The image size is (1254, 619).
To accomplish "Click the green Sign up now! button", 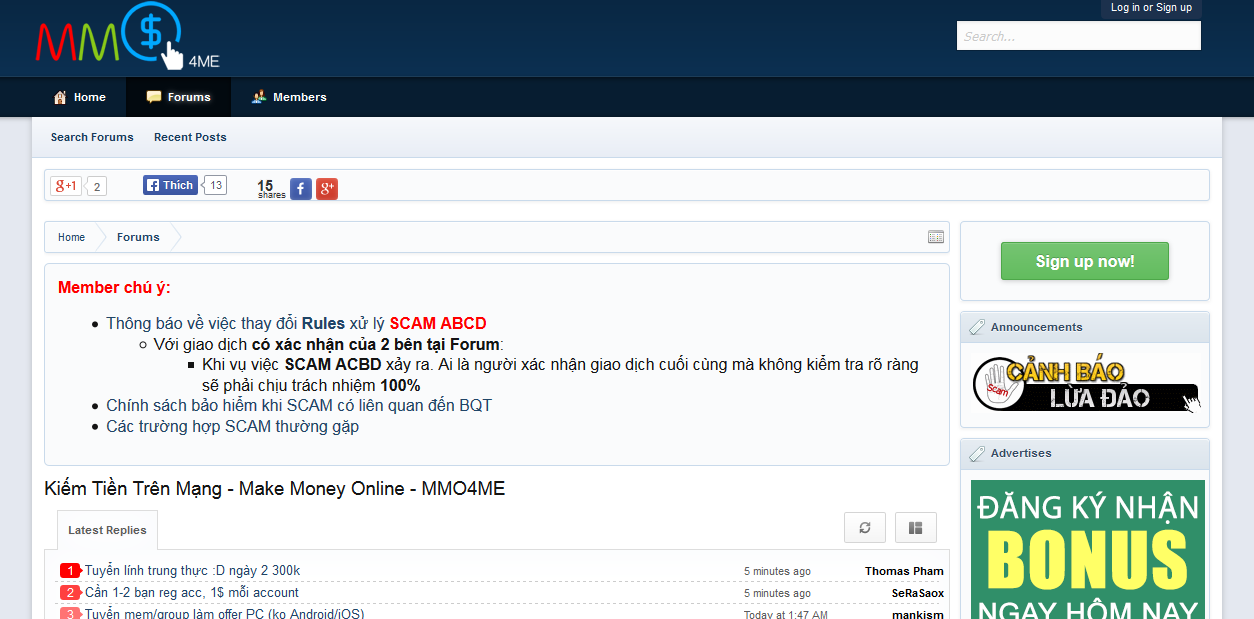I will (x=1085, y=261).
